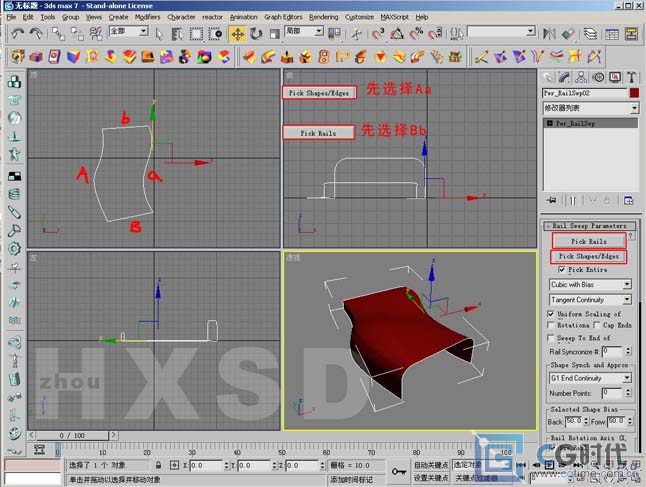Viewport: 646px width, 487px height.
Task: Open the G1 End Continuity dropdown
Action: [590, 378]
